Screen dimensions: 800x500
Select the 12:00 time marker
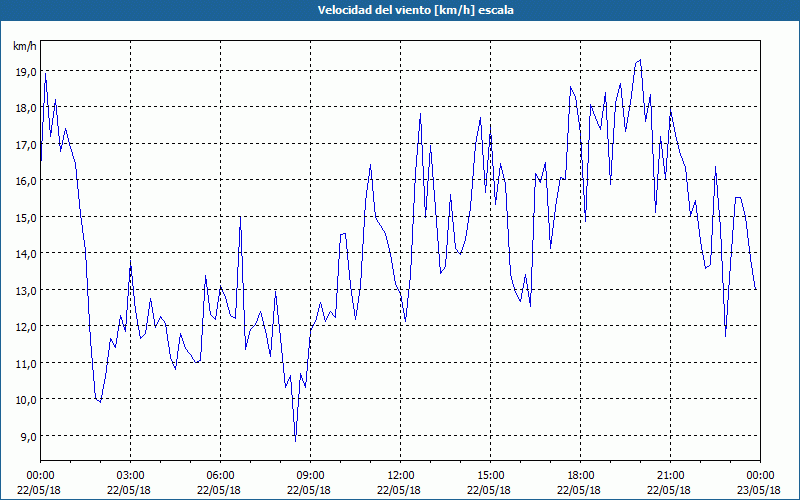400,475
